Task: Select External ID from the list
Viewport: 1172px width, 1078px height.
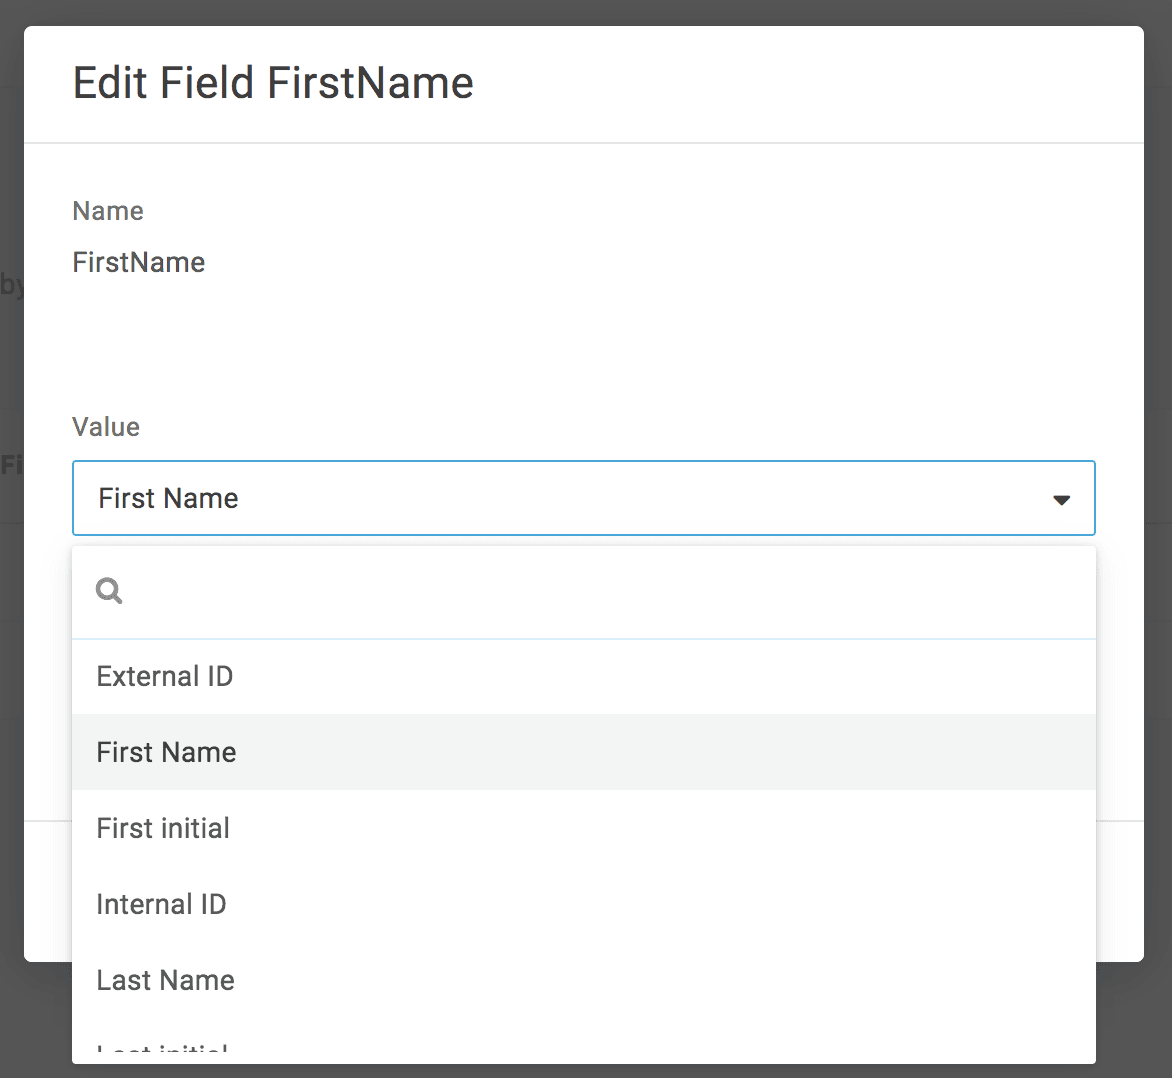Action: [x=165, y=677]
